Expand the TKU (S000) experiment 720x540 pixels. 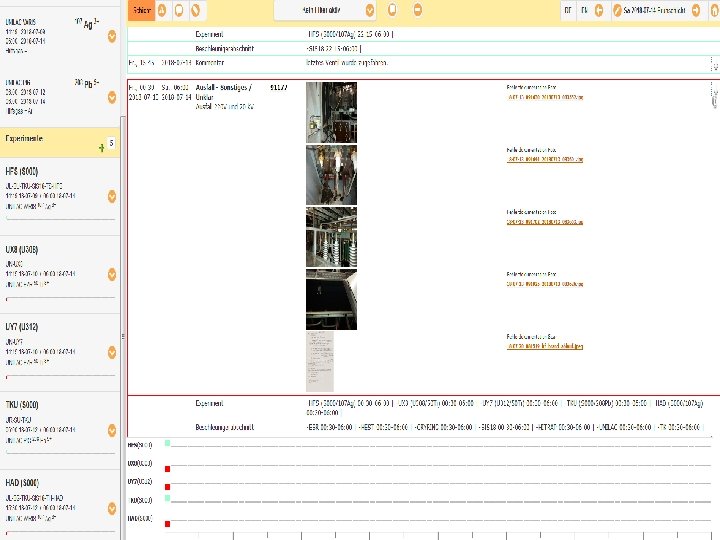112,431
